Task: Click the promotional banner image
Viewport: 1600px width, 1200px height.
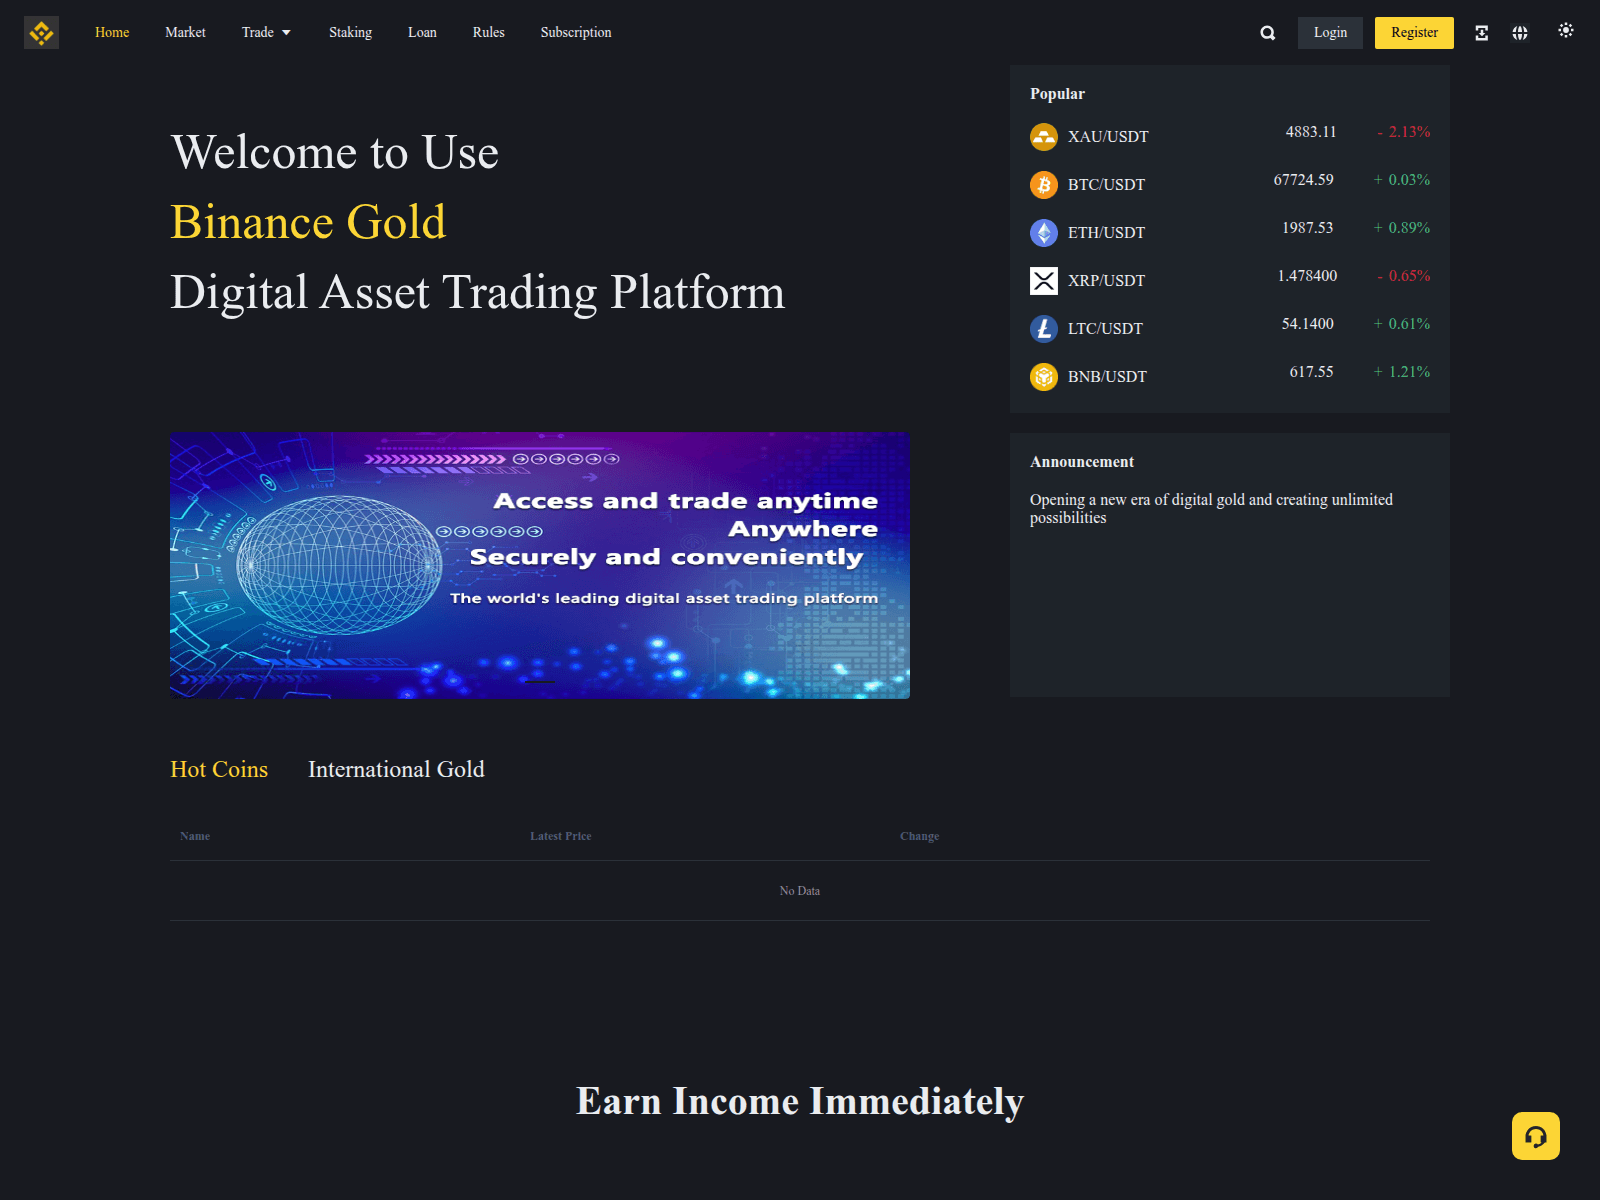Action: [540, 565]
